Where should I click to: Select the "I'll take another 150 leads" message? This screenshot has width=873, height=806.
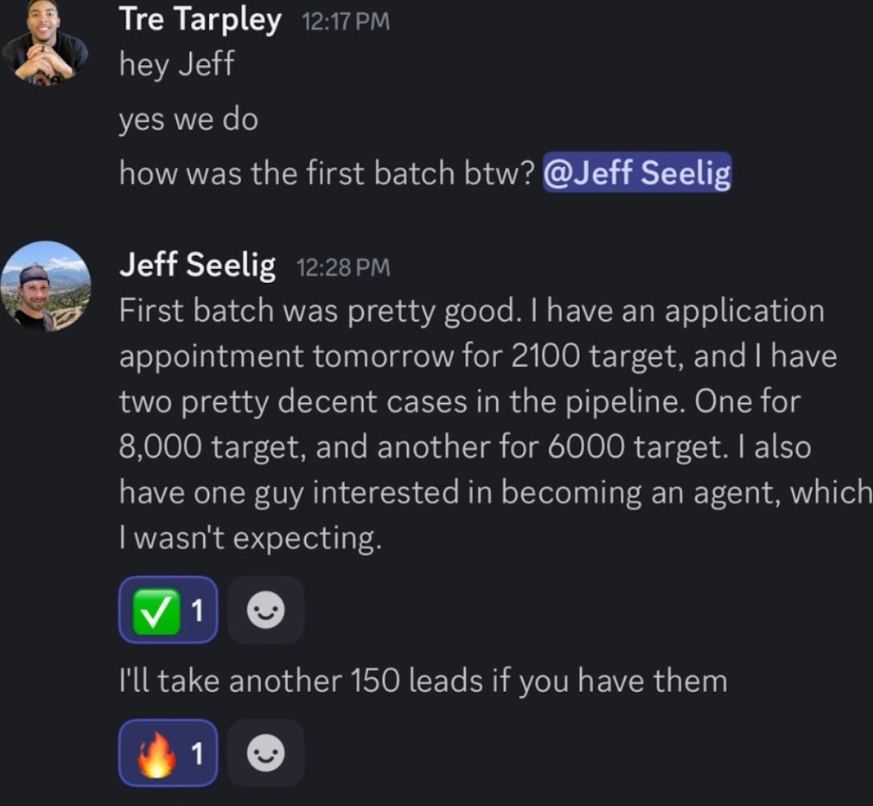(x=422, y=681)
